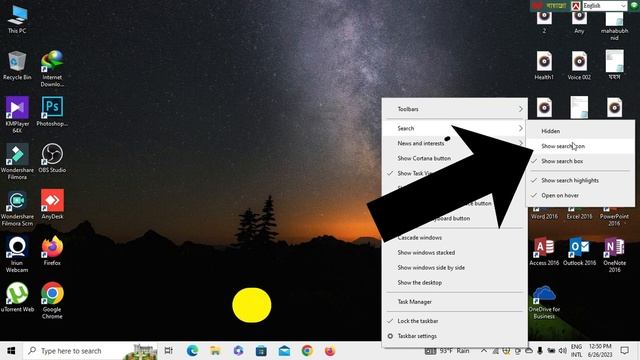Open Microsoft Store from the taskbar
The image size is (640, 360).
point(261,351)
